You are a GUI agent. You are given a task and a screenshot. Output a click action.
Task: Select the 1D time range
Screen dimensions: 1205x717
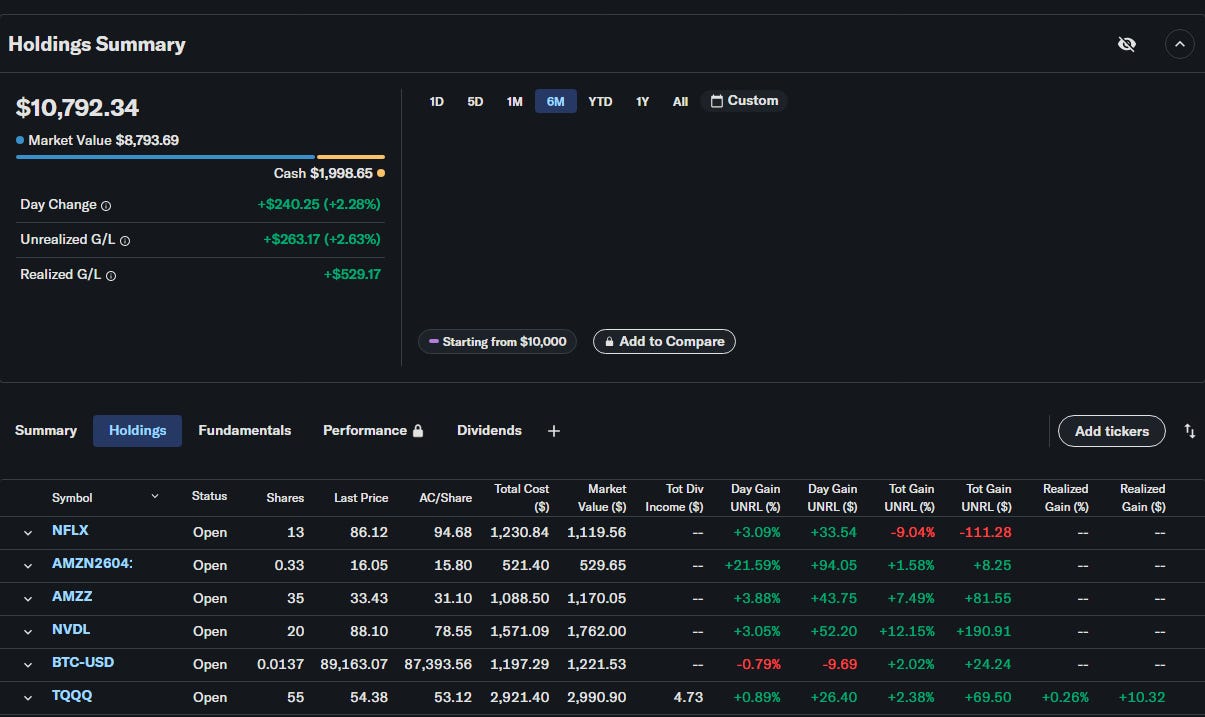437,101
